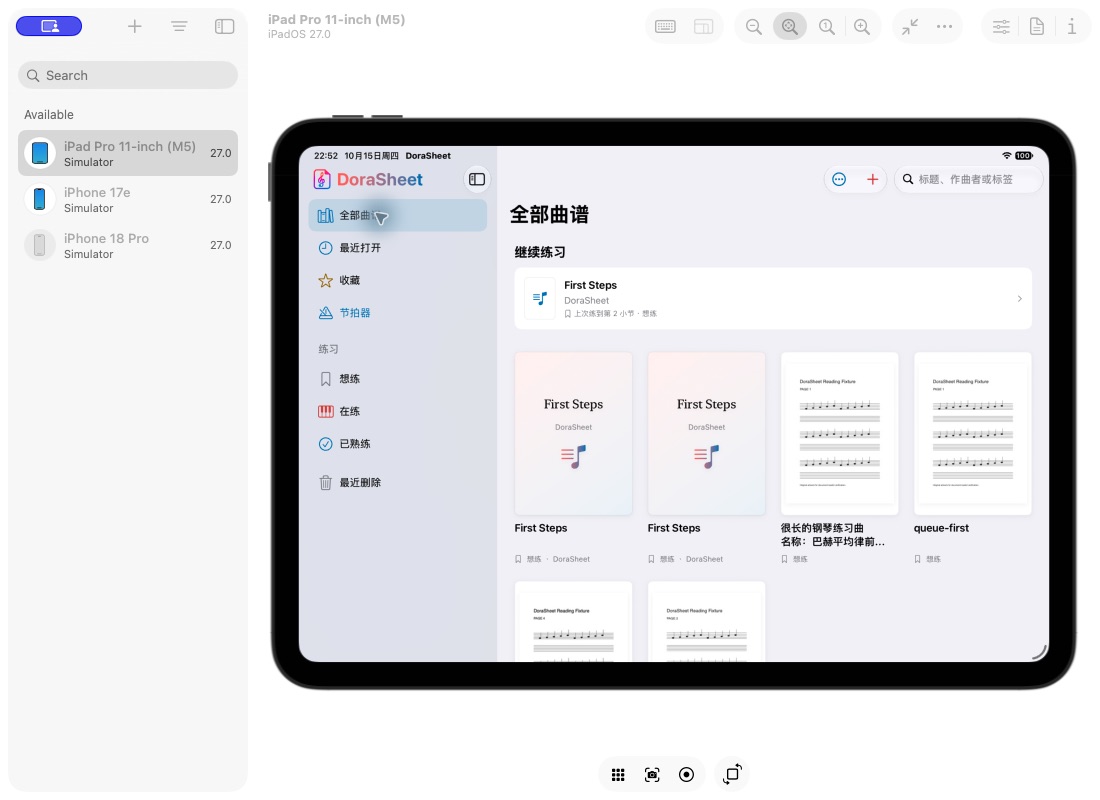
Task: Open the PAGE 3 reading fixture thumbnail
Action: [706, 622]
